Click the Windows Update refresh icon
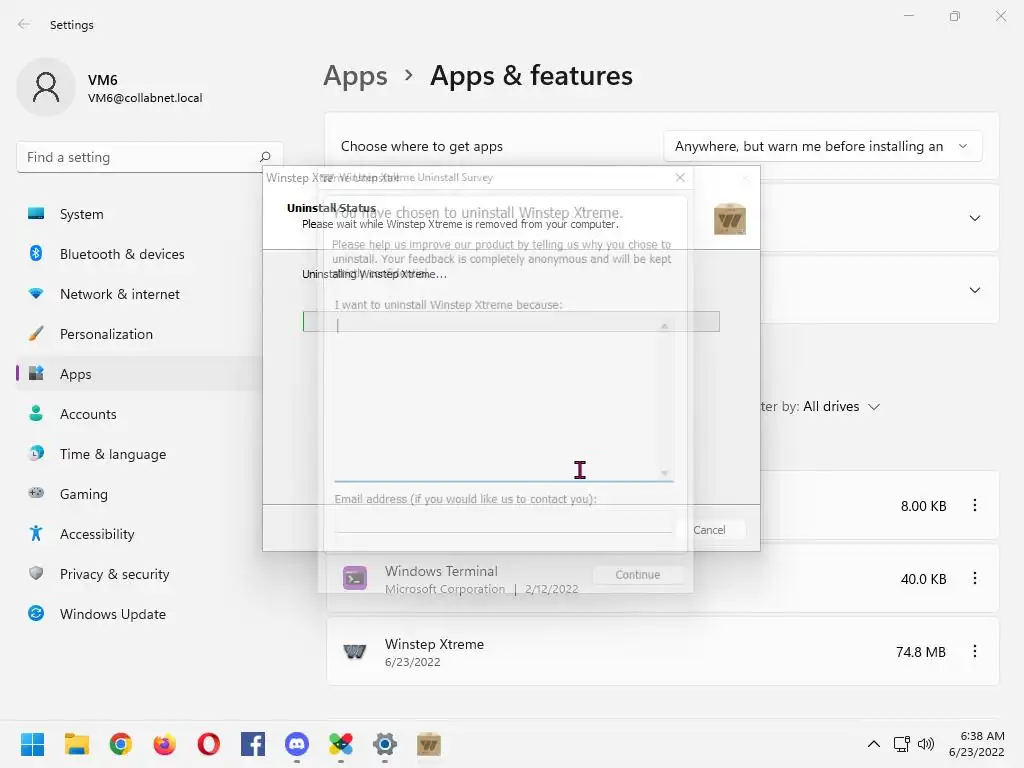This screenshot has width=1024, height=768. click(x=36, y=613)
